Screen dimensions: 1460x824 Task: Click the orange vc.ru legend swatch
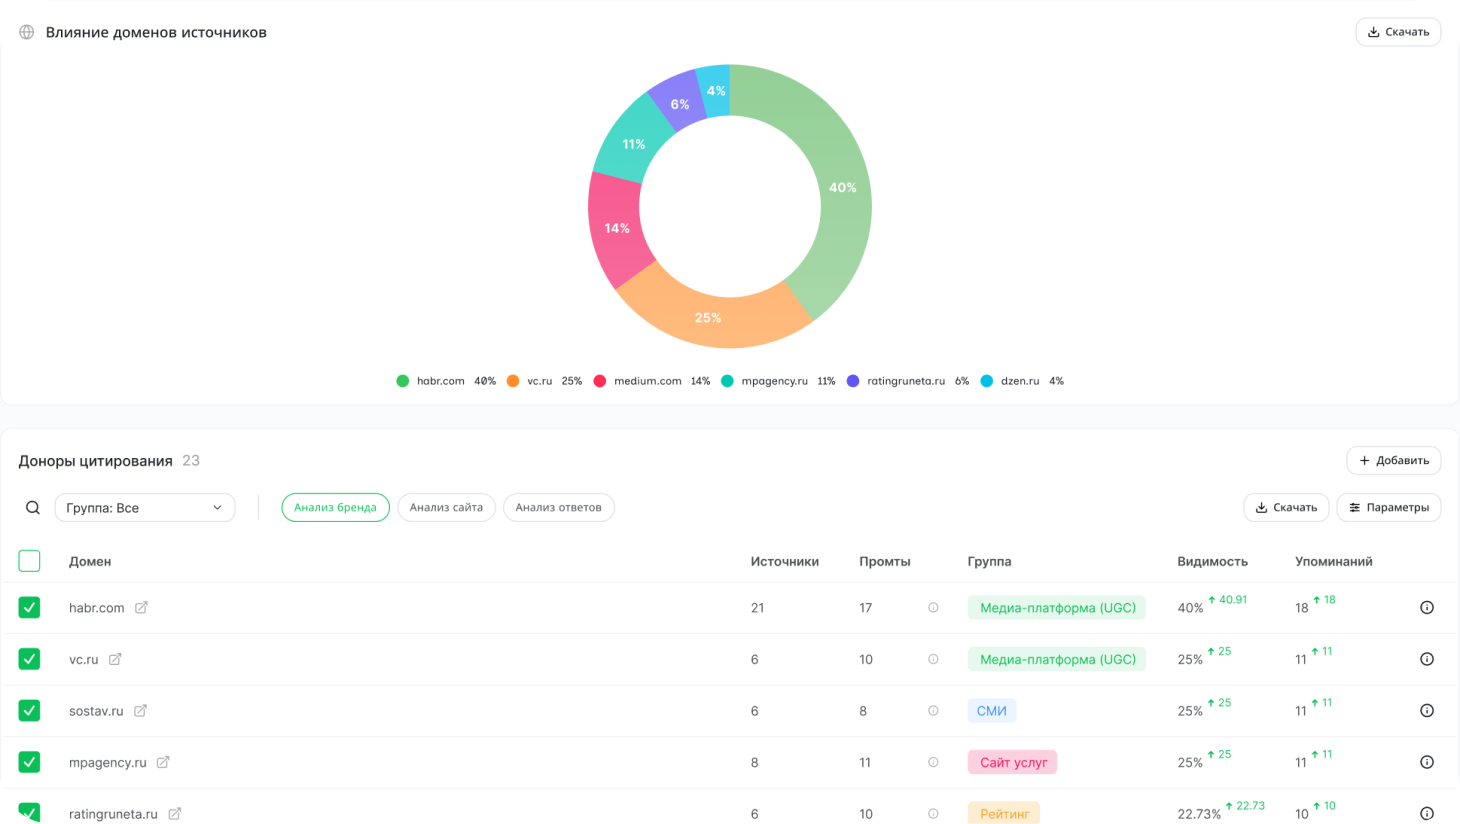point(513,381)
